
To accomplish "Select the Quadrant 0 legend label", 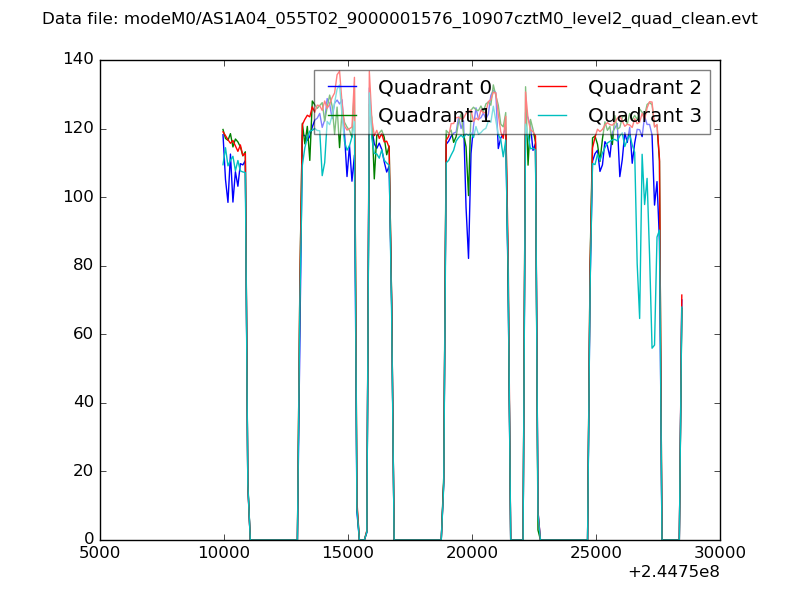I will tap(434, 87).
